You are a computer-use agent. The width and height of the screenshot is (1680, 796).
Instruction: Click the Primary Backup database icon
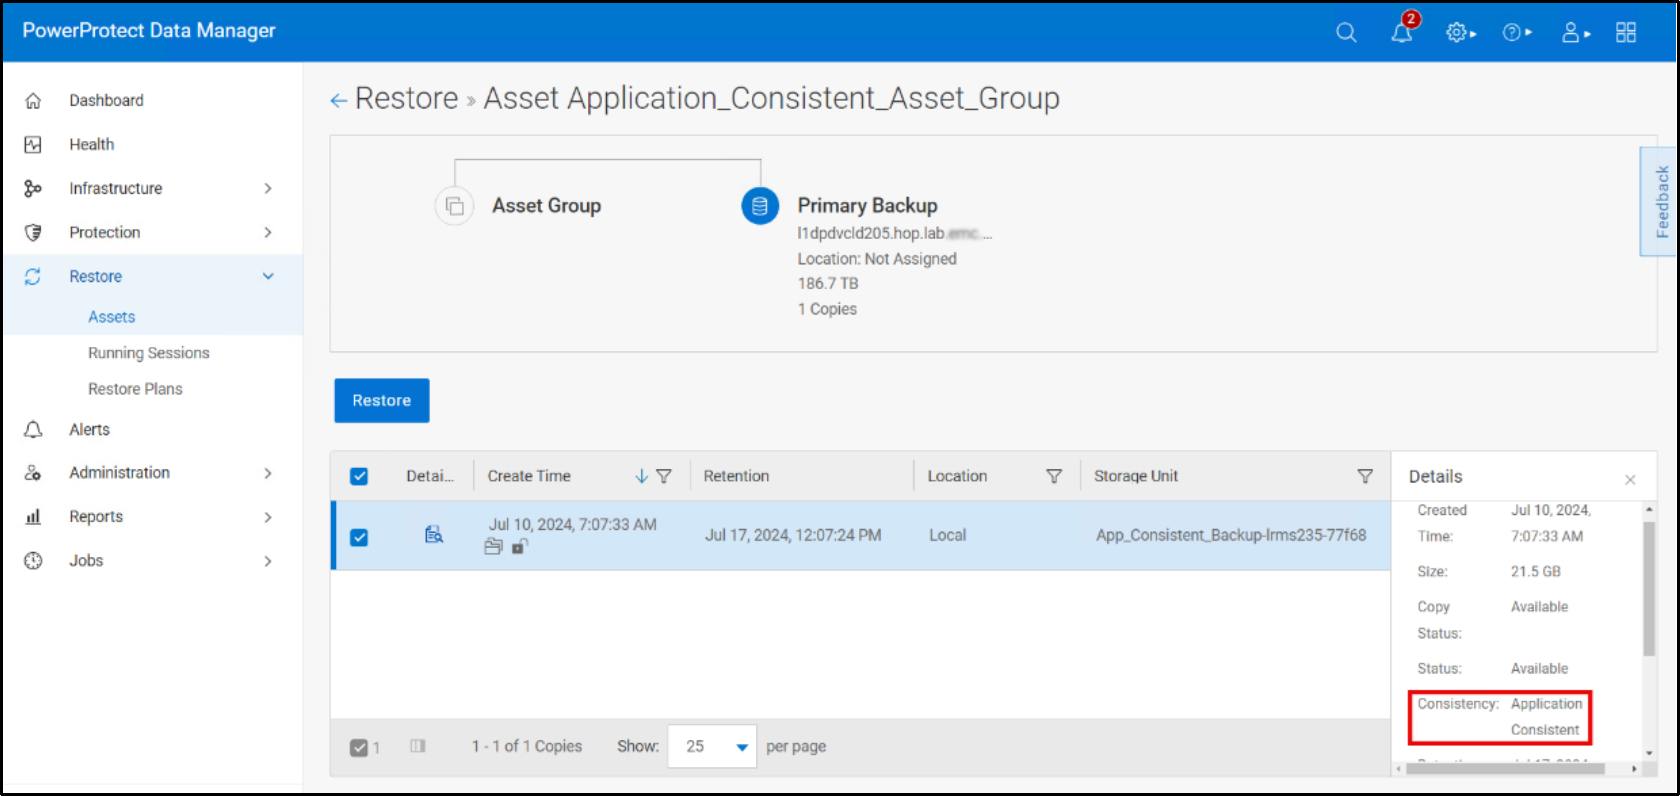point(760,206)
